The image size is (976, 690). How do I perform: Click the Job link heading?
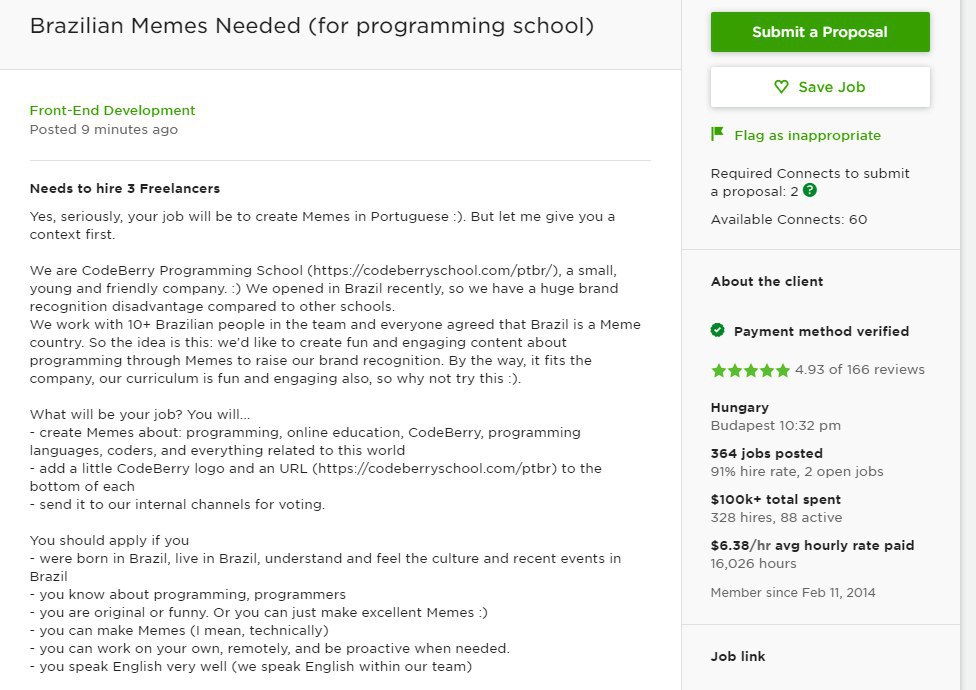pyautogui.click(x=738, y=656)
